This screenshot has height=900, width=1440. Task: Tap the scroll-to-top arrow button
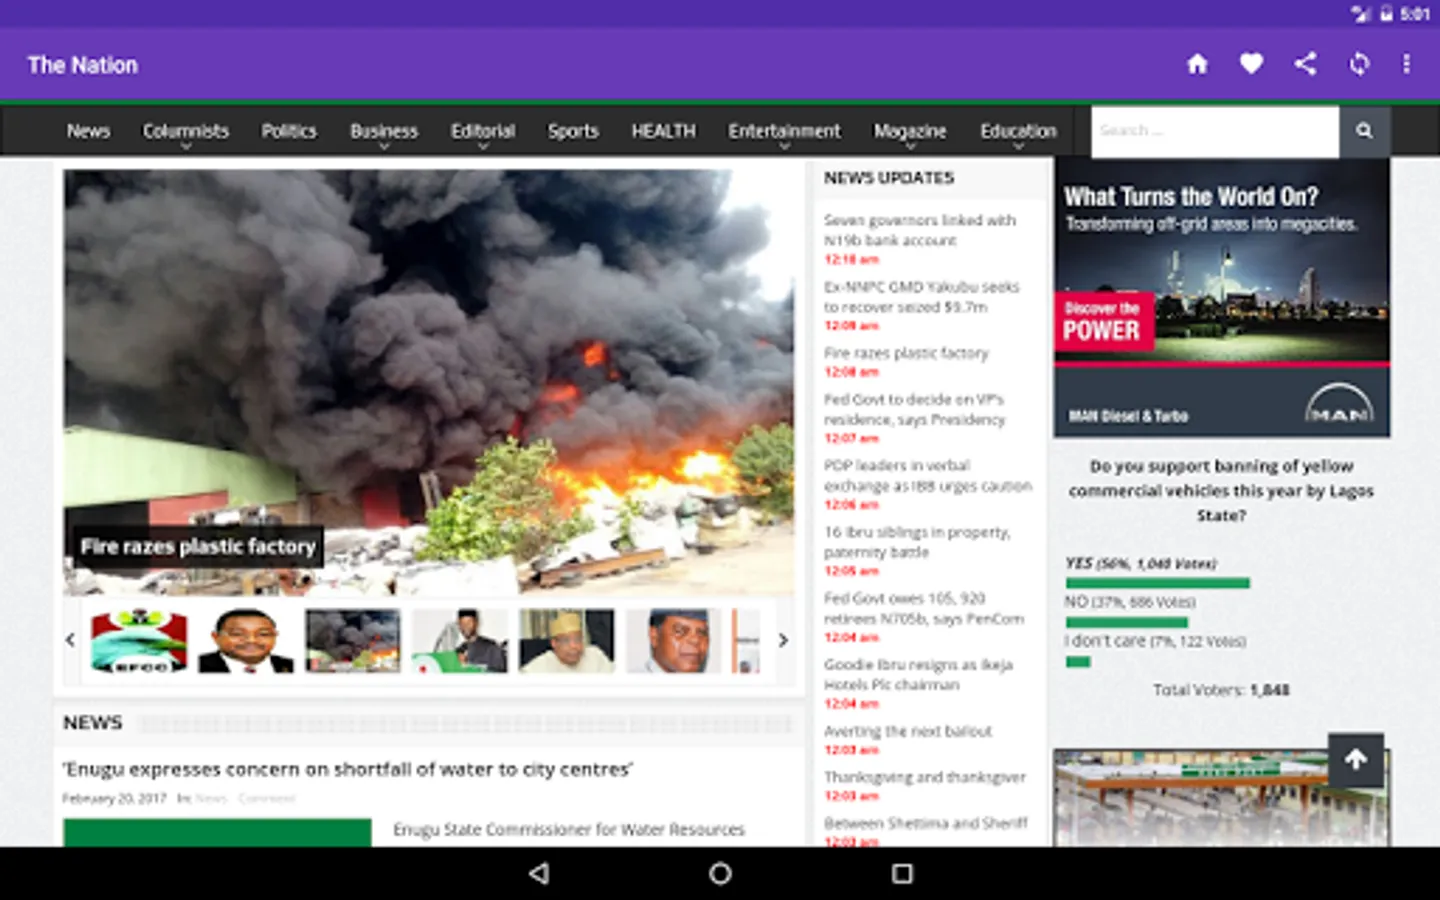(x=1356, y=759)
